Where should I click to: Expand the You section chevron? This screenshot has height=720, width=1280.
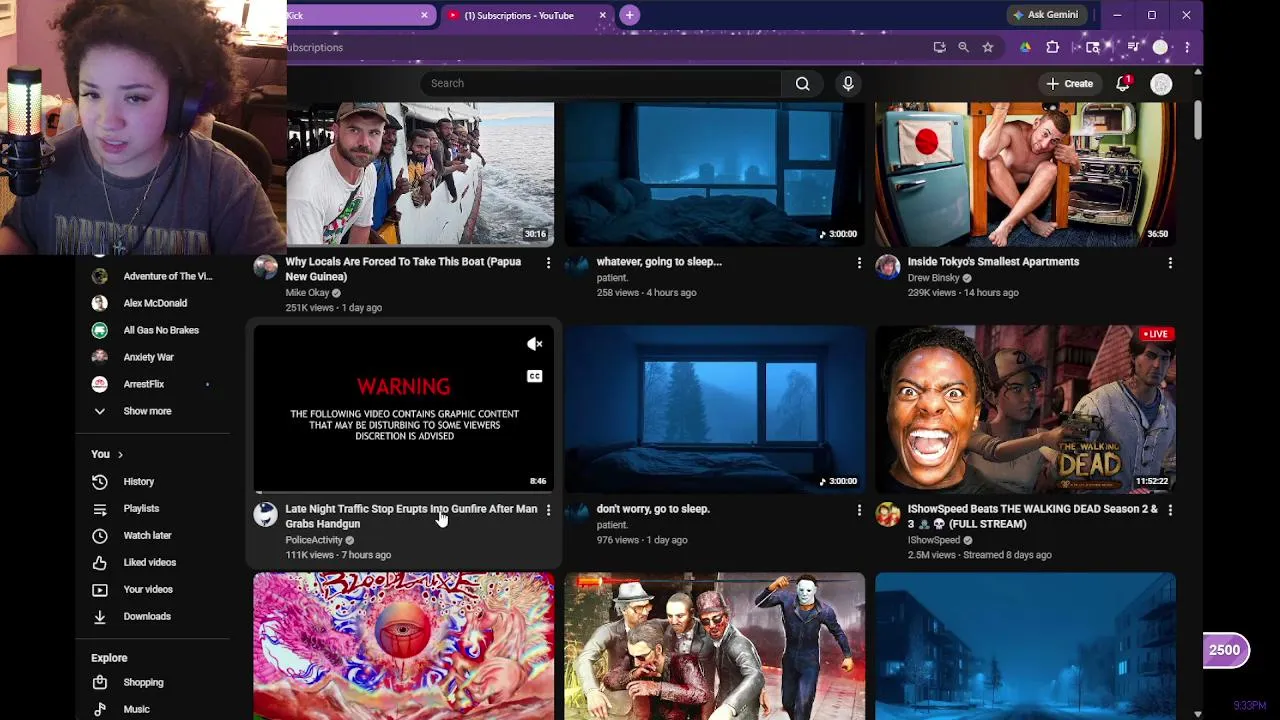coord(120,455)
